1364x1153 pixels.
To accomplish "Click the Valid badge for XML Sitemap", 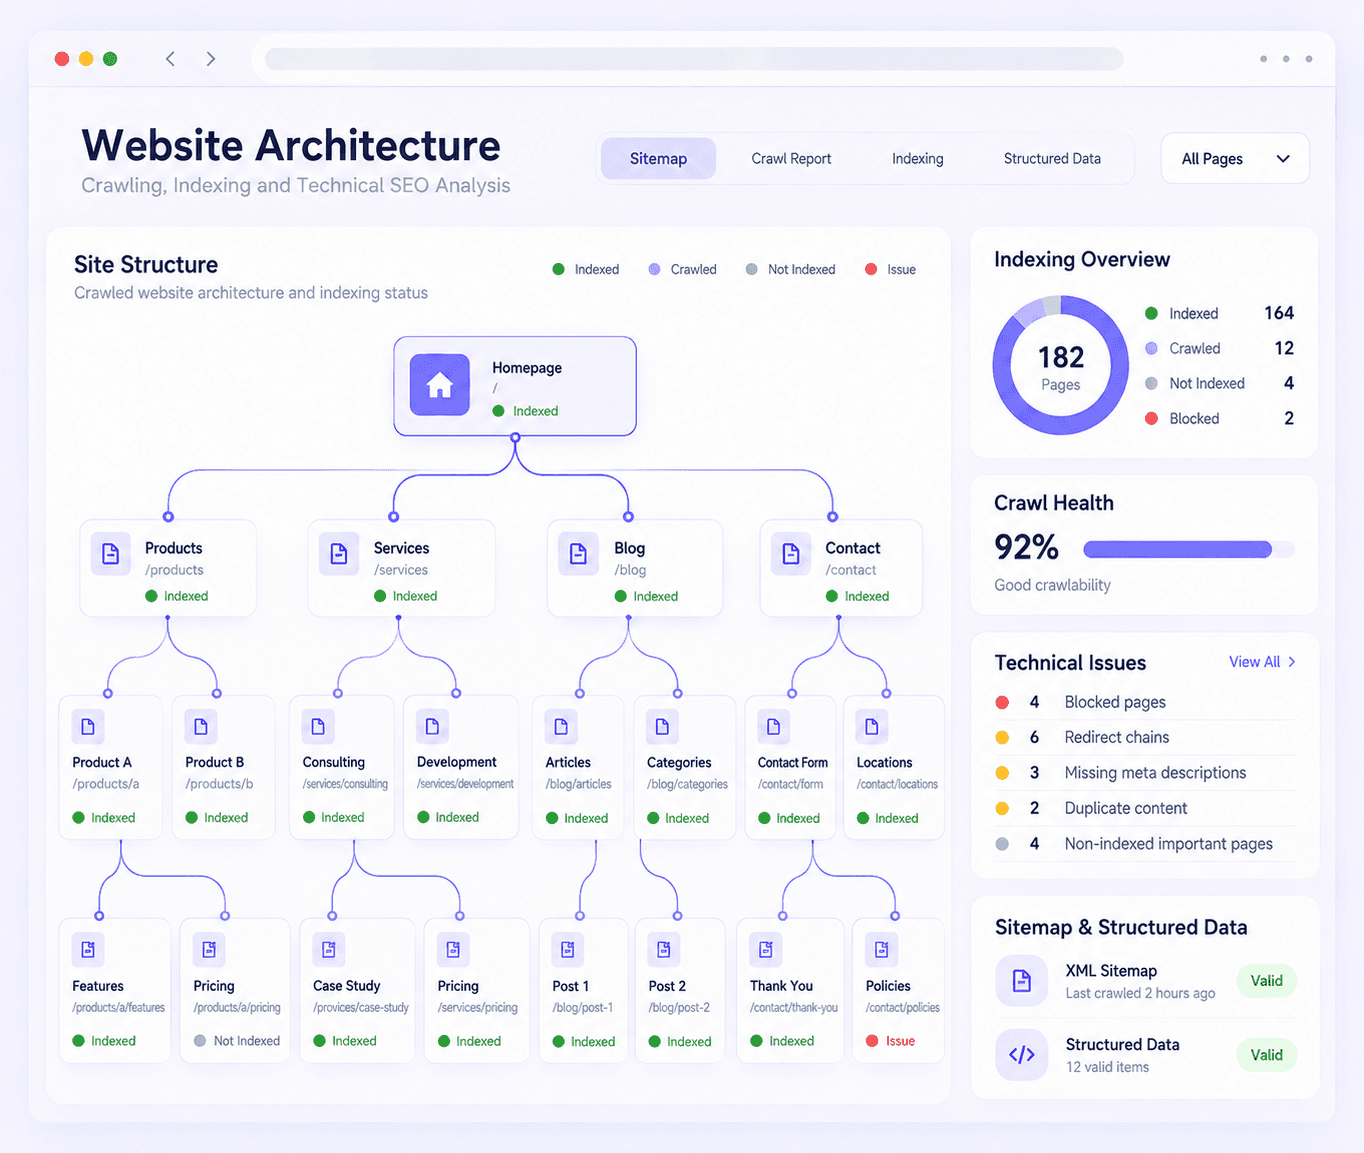I will point(1267,981).
